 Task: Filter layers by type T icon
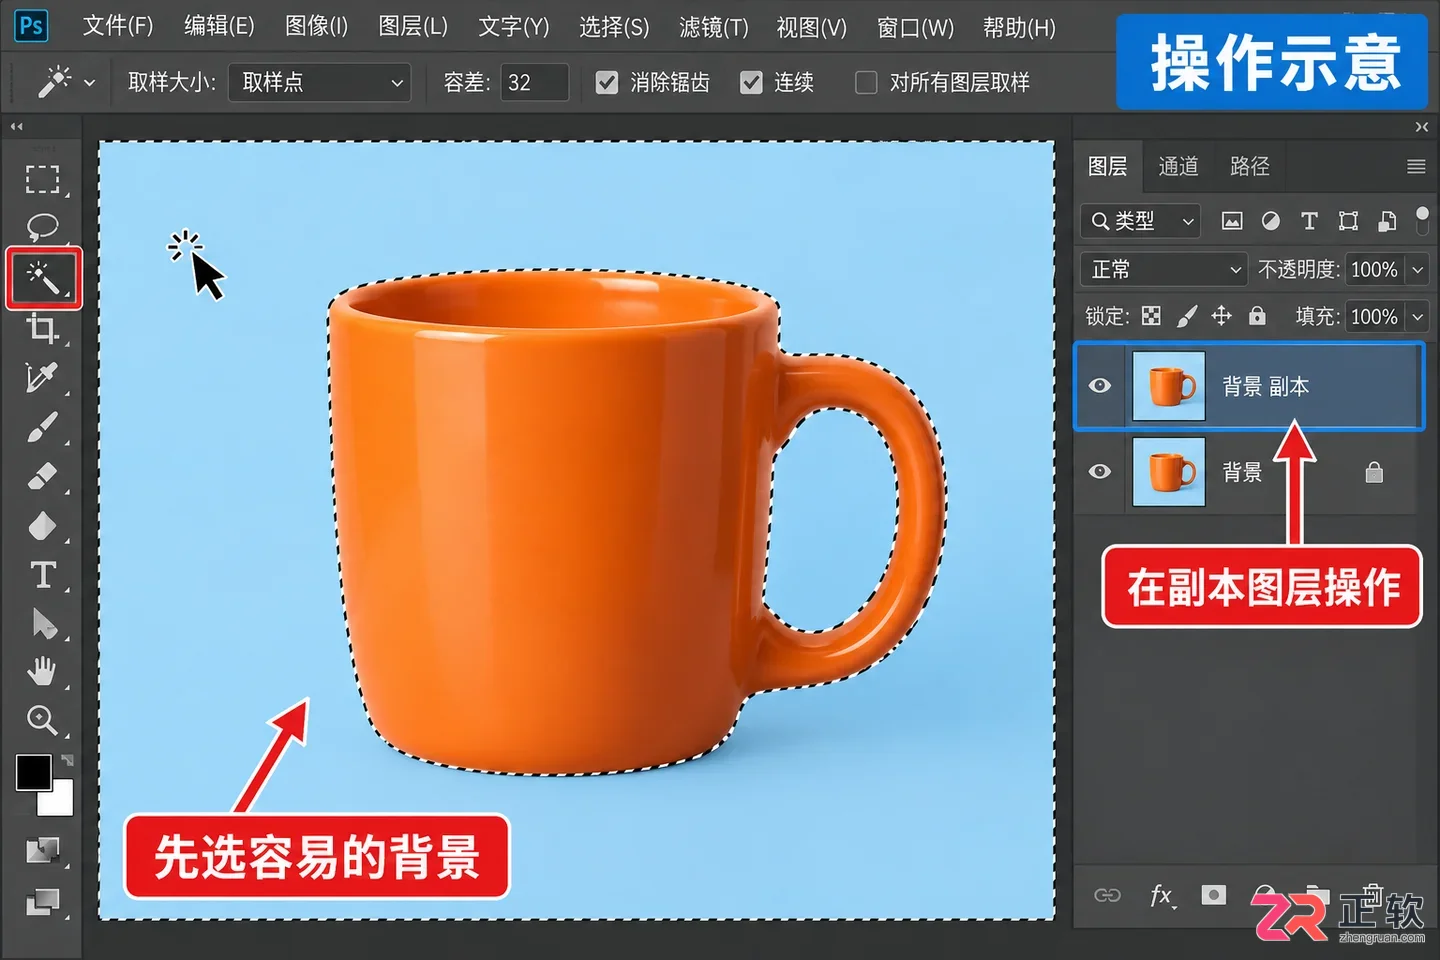click(1309, 221)
